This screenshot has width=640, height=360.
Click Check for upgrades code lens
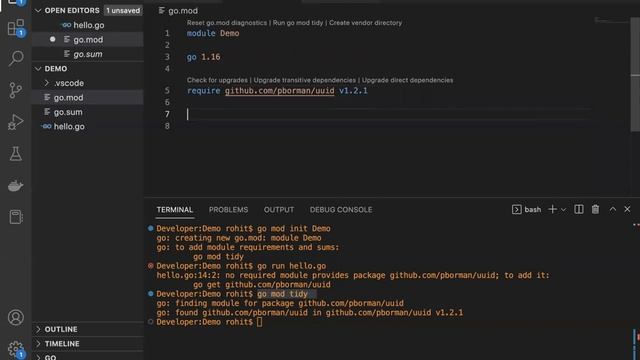click(217, 80)
